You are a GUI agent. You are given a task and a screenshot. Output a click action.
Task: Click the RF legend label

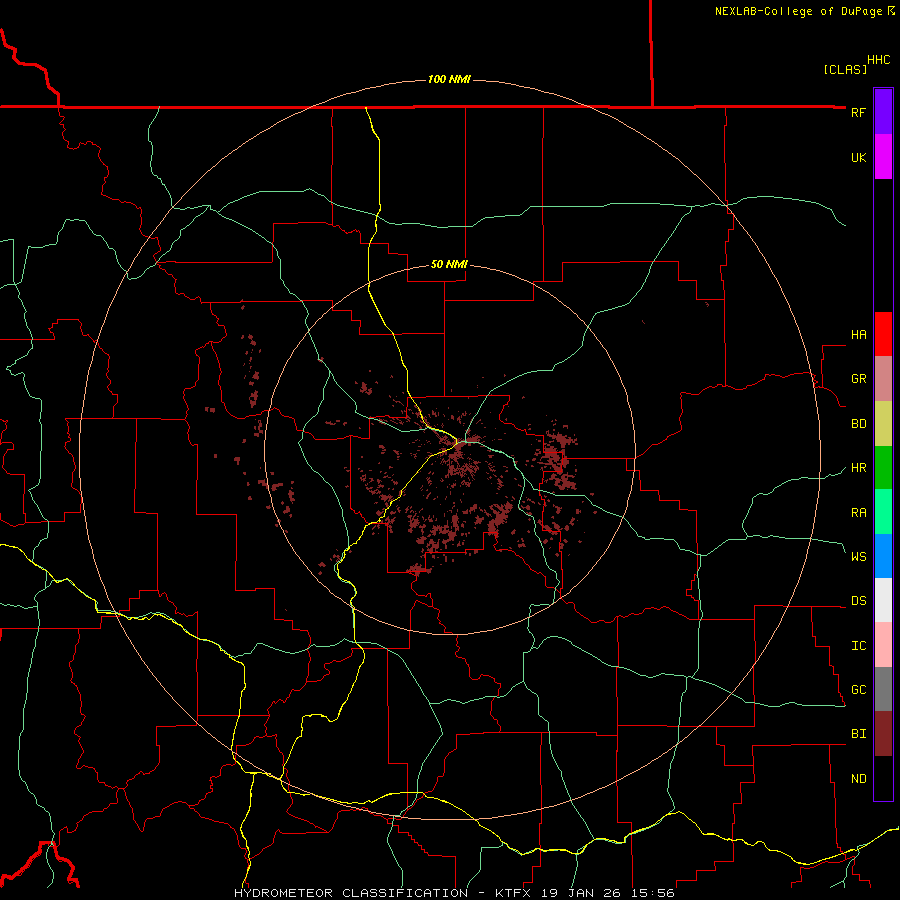858,112
